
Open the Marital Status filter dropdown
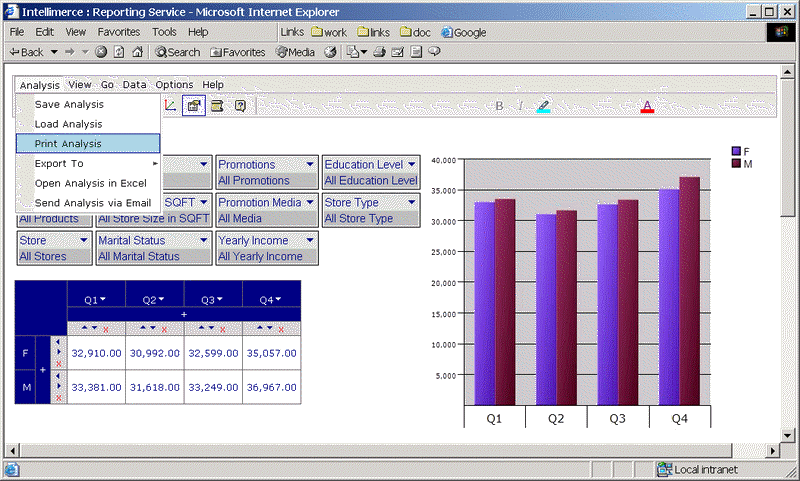[x=204, y=240]
